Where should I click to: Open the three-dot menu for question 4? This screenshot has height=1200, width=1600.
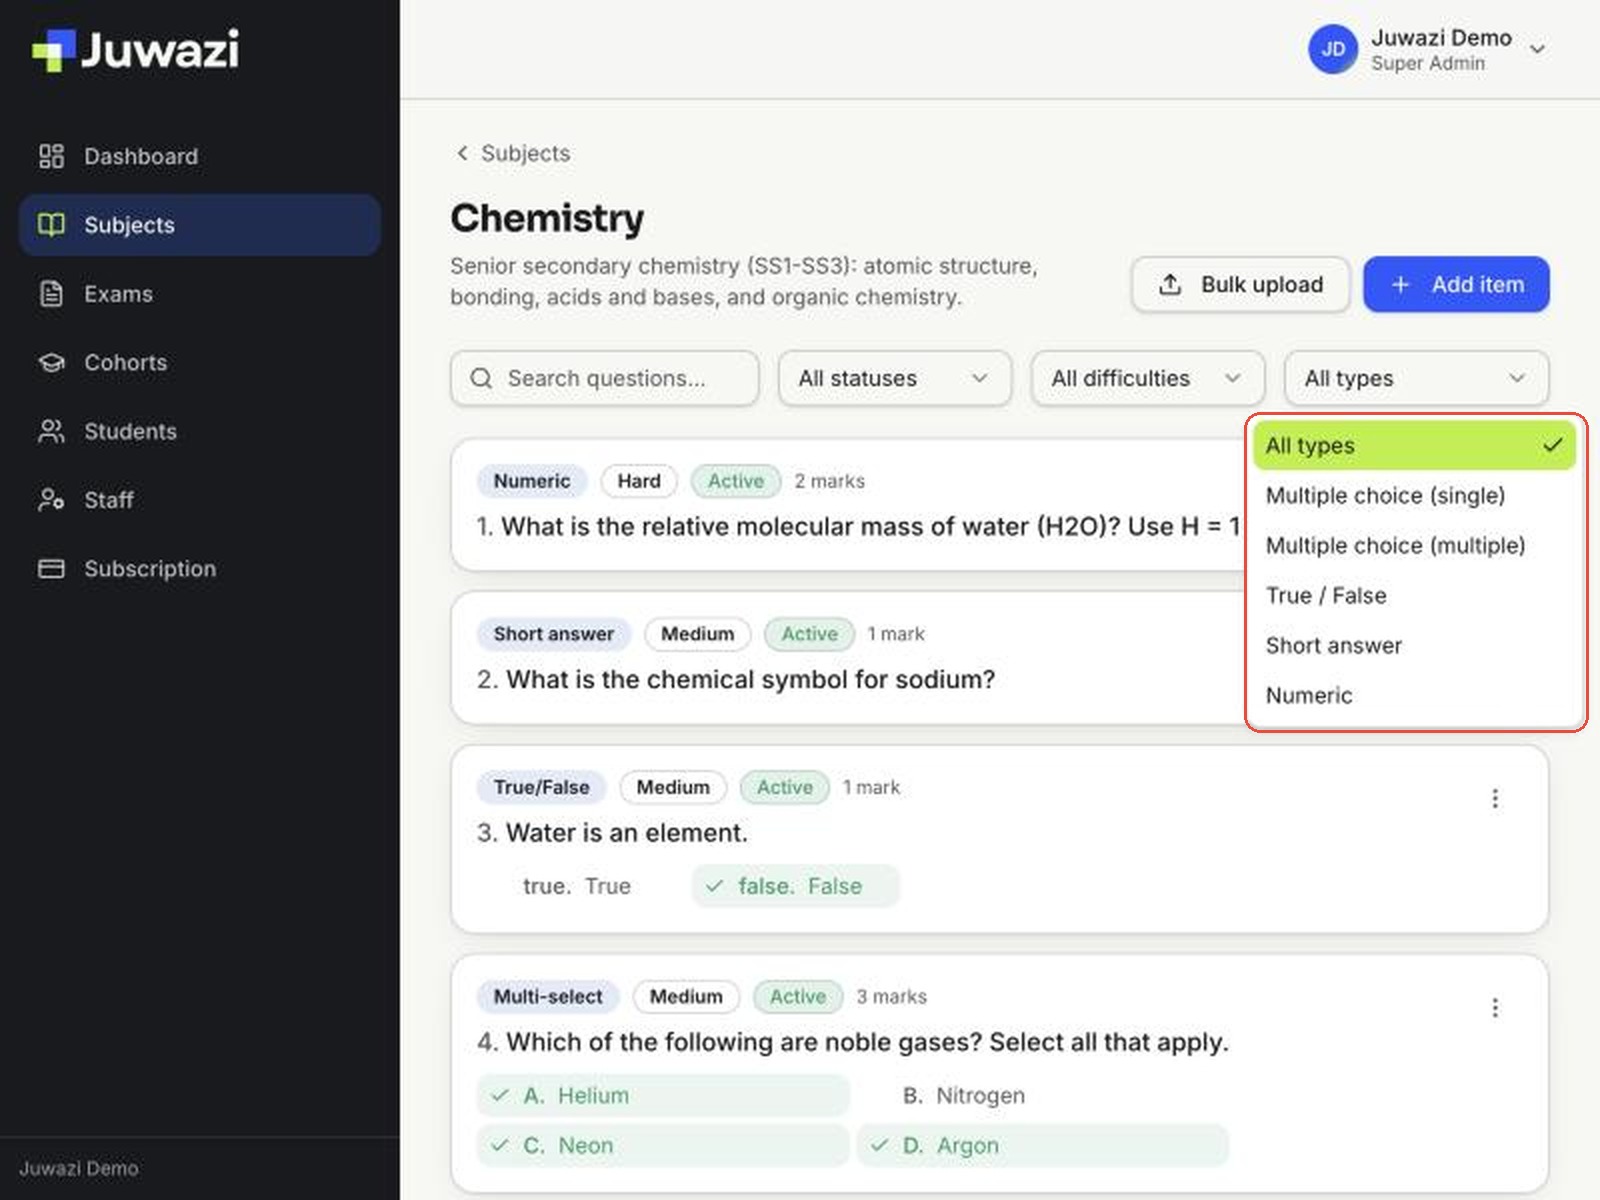tap(1495, 1007)
